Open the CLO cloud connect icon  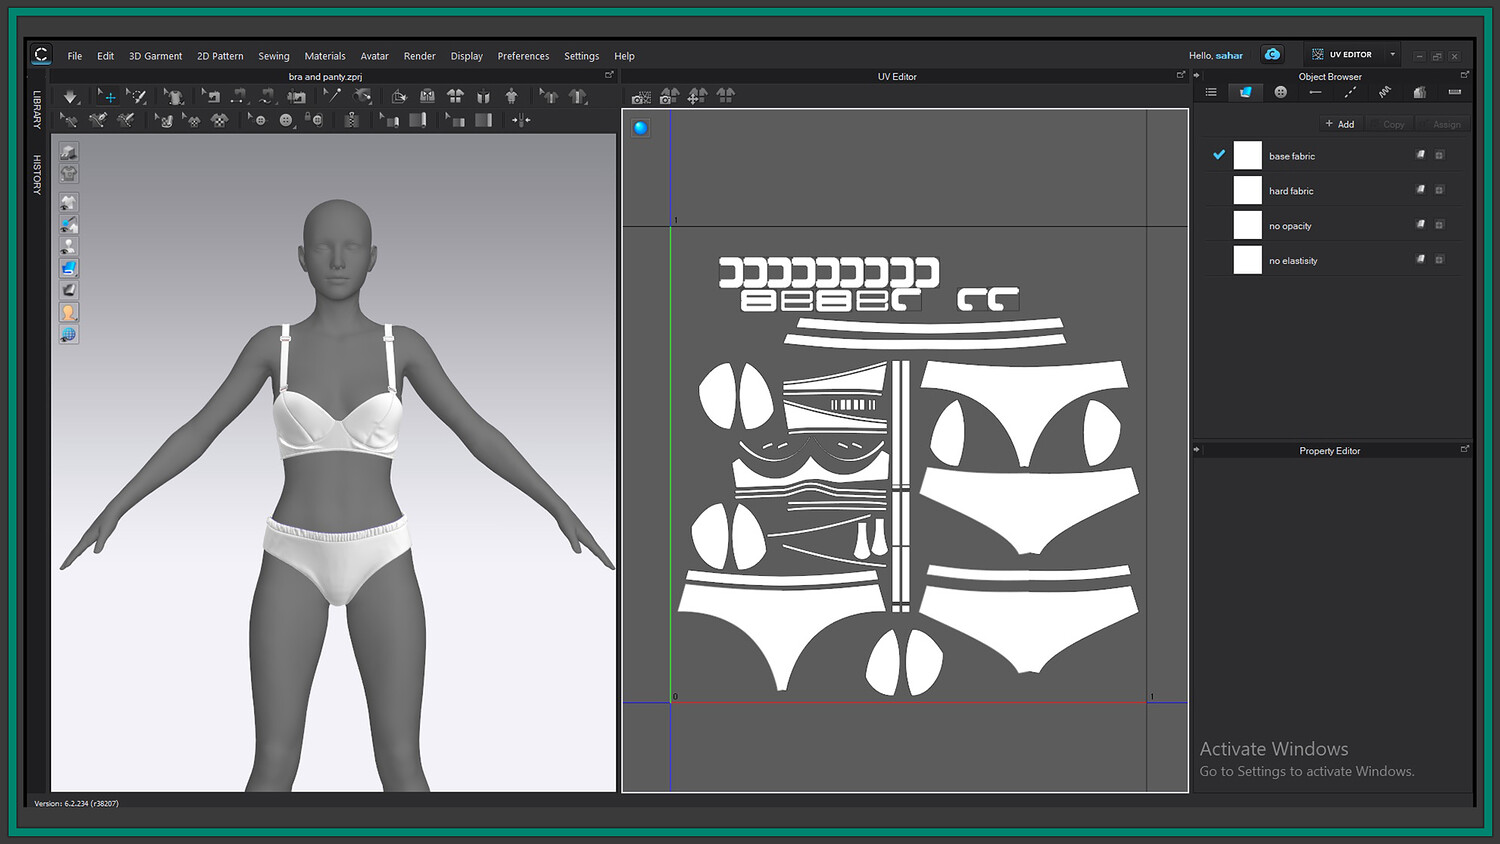click(x=1272, y=55)
